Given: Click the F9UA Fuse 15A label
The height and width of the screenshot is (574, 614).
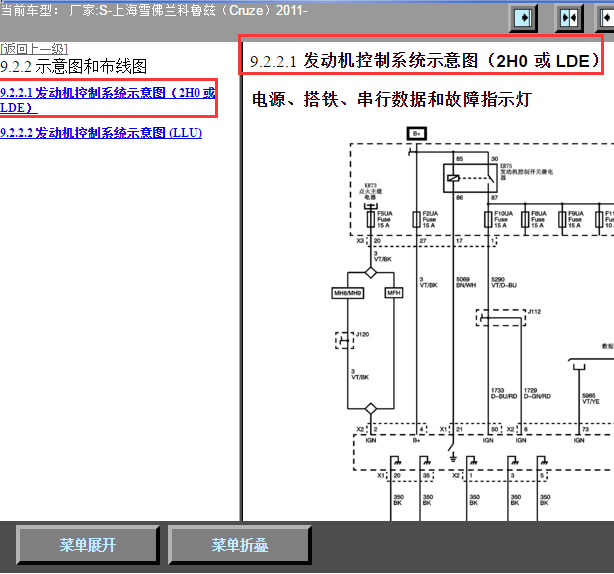Looking at the screenshot, I should point(576,219).
